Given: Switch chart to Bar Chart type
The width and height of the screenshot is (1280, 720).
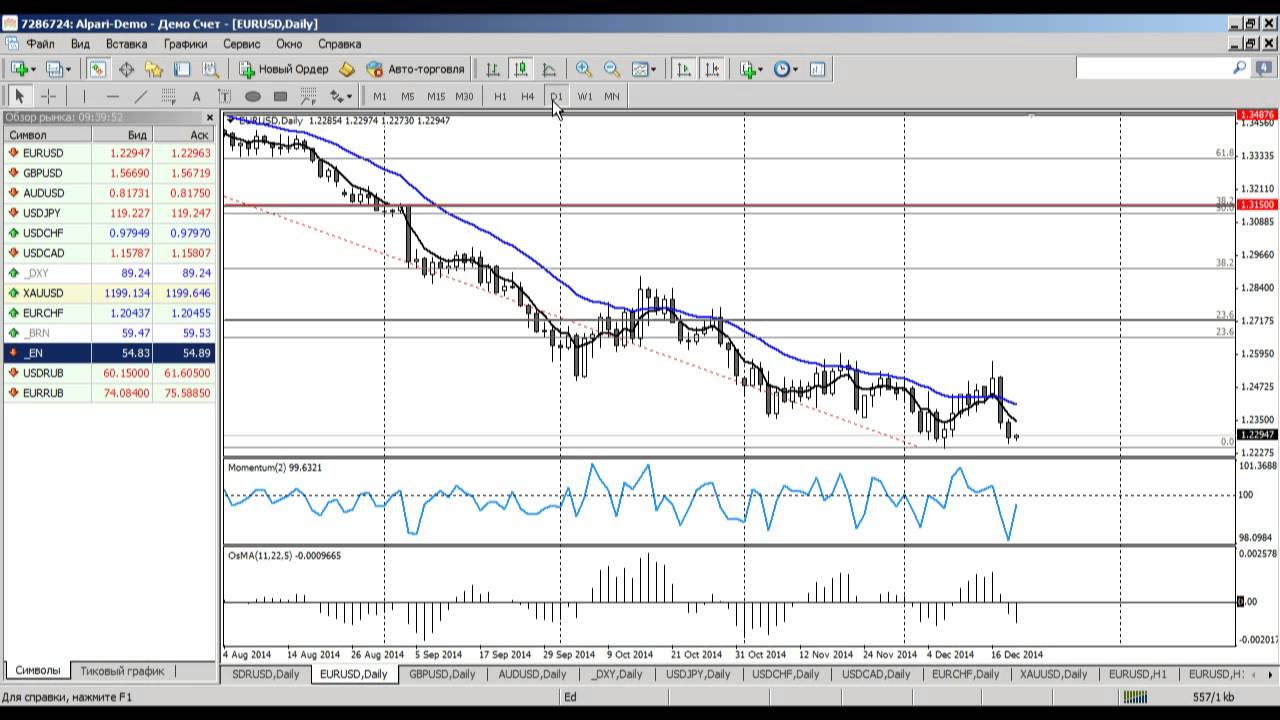Looking at the screenshot, I should coord(492,69).
